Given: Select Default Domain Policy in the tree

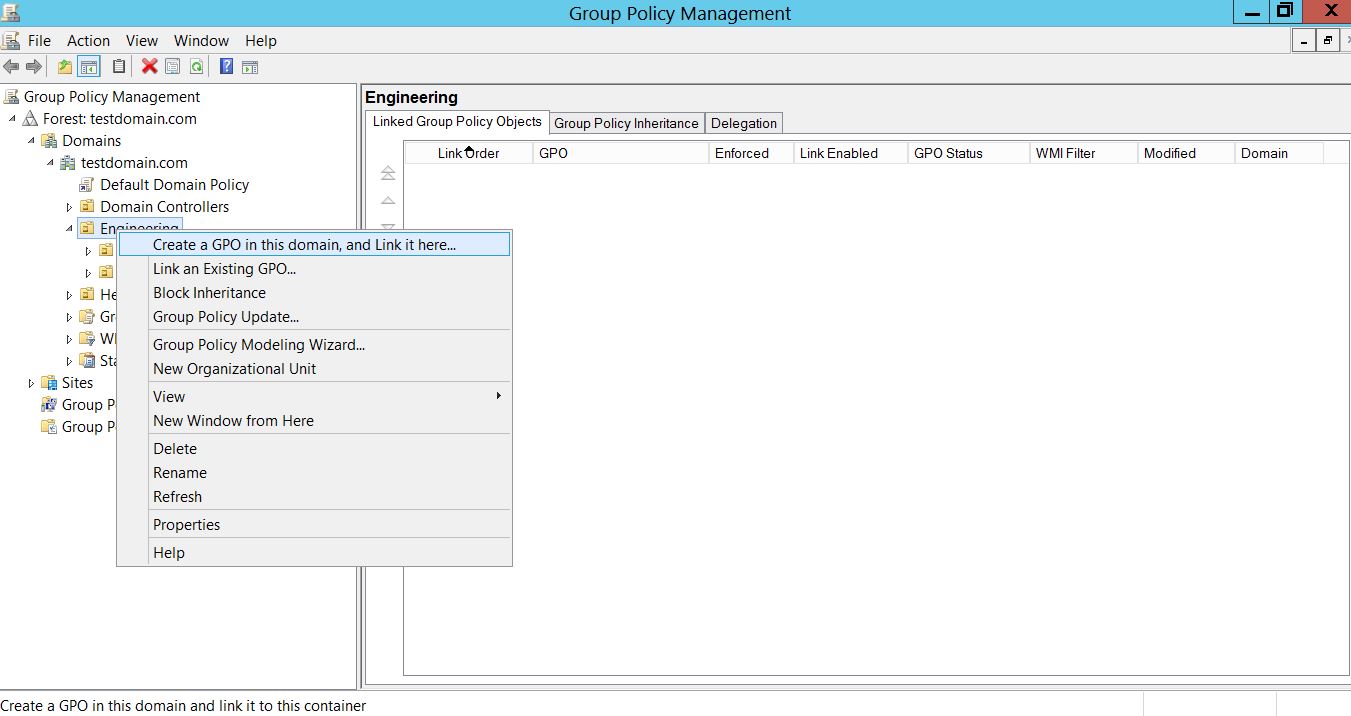Looking at the screenshot, I should point(174,185).
